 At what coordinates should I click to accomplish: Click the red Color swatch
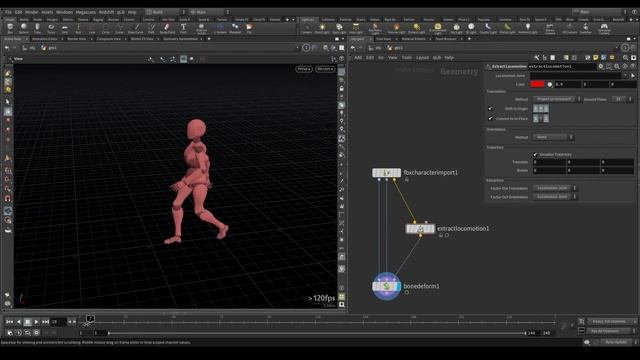(537, 84)
